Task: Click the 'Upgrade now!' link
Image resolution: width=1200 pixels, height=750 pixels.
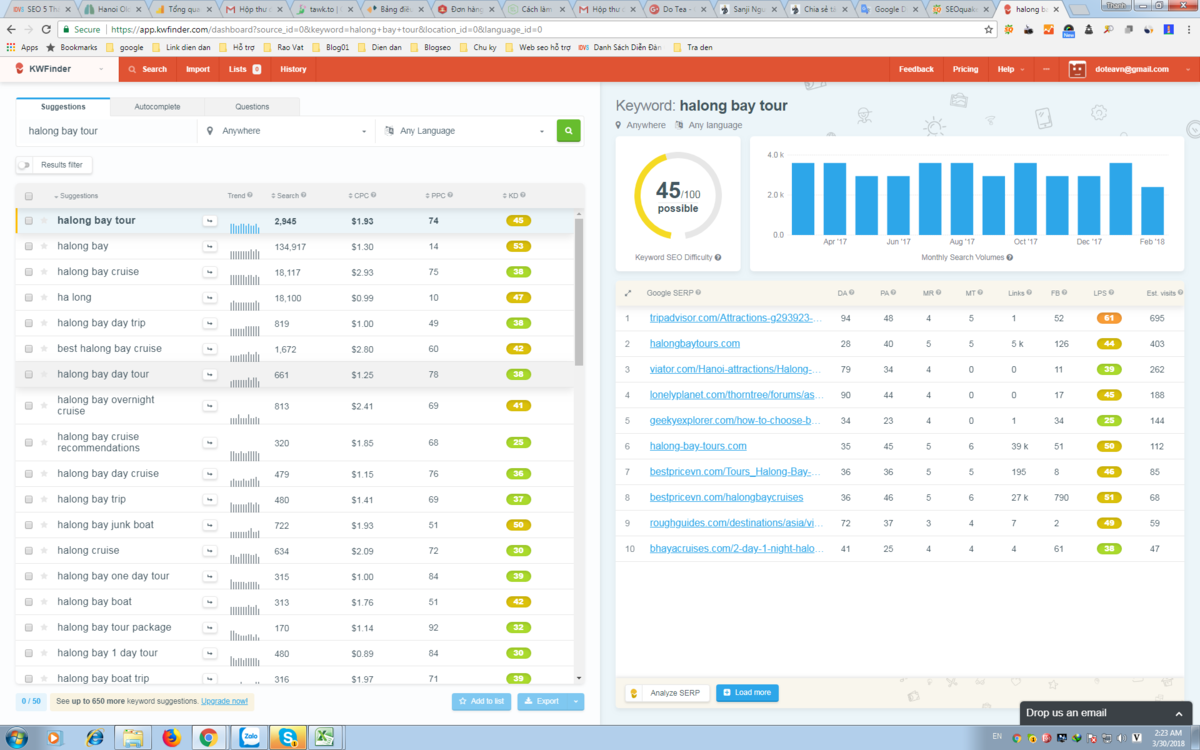Action: tap(225, 702)
